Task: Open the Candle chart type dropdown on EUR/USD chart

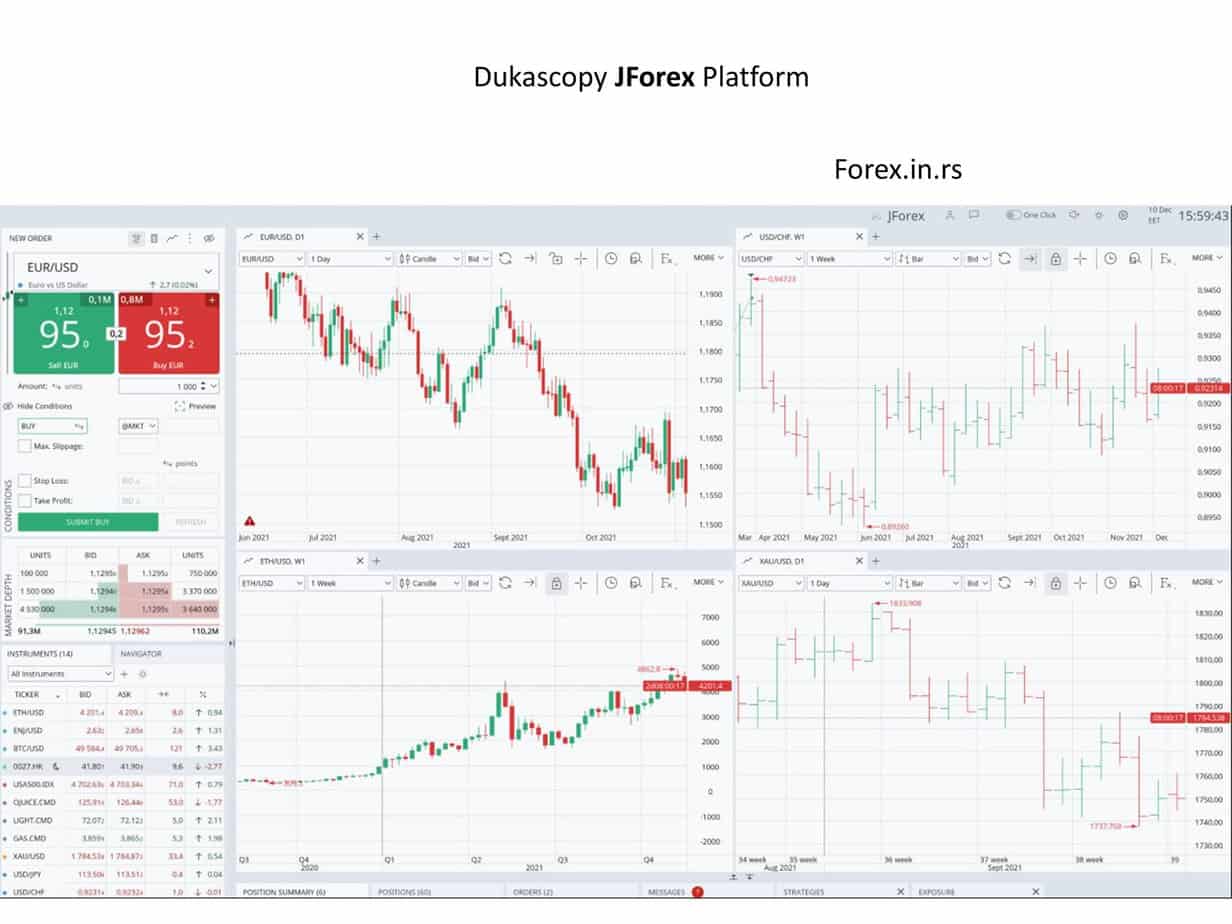Action: pyautogui.click(x=428, y=258)
